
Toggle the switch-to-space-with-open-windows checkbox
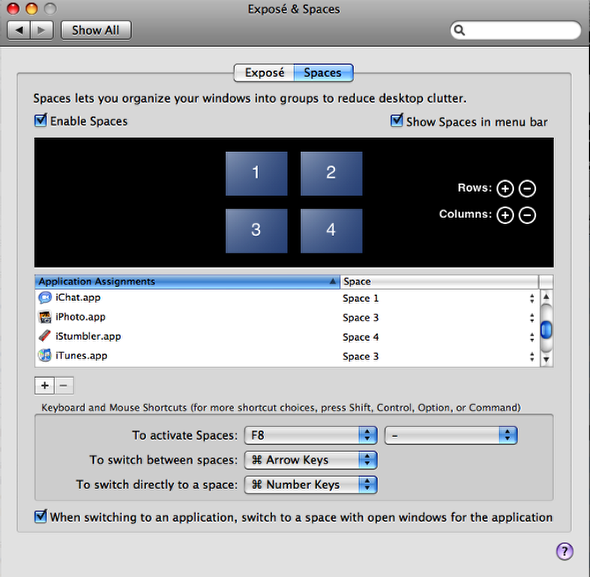pyautogui.click(x=40, y=516)
